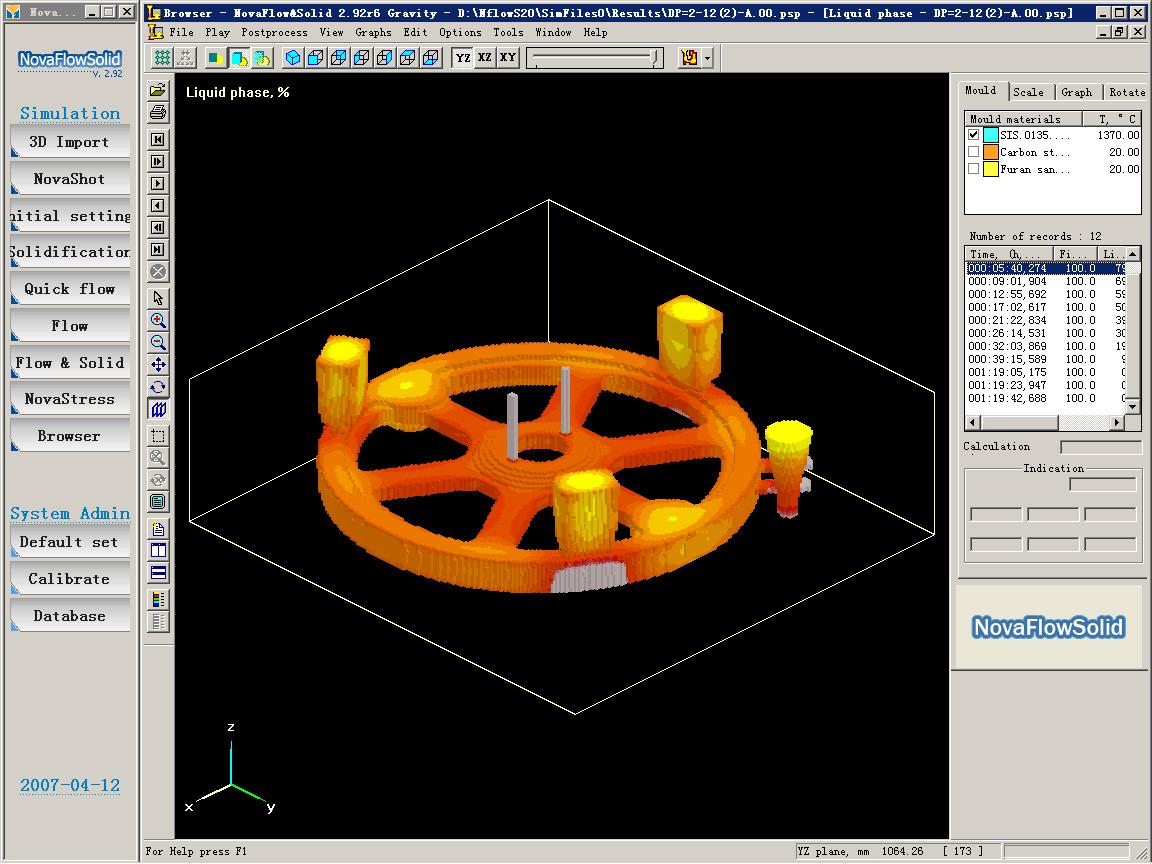Click the NovaShot button

[x=70, y=178]
